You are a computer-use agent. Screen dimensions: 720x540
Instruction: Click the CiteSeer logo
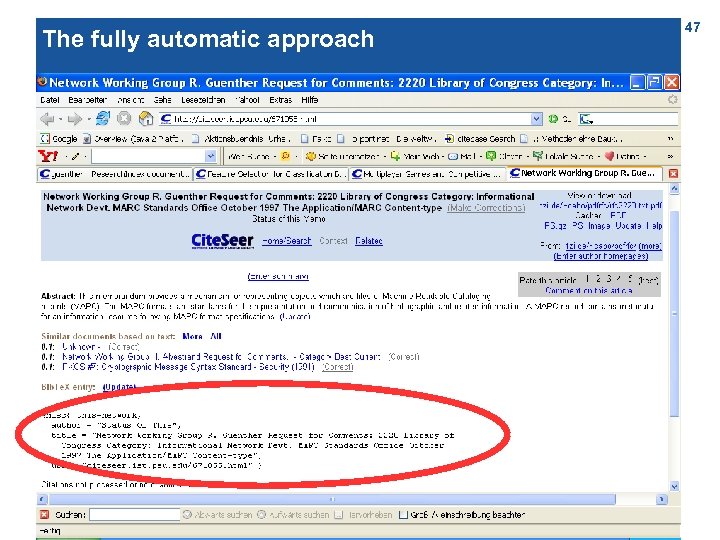pos(222,241)
